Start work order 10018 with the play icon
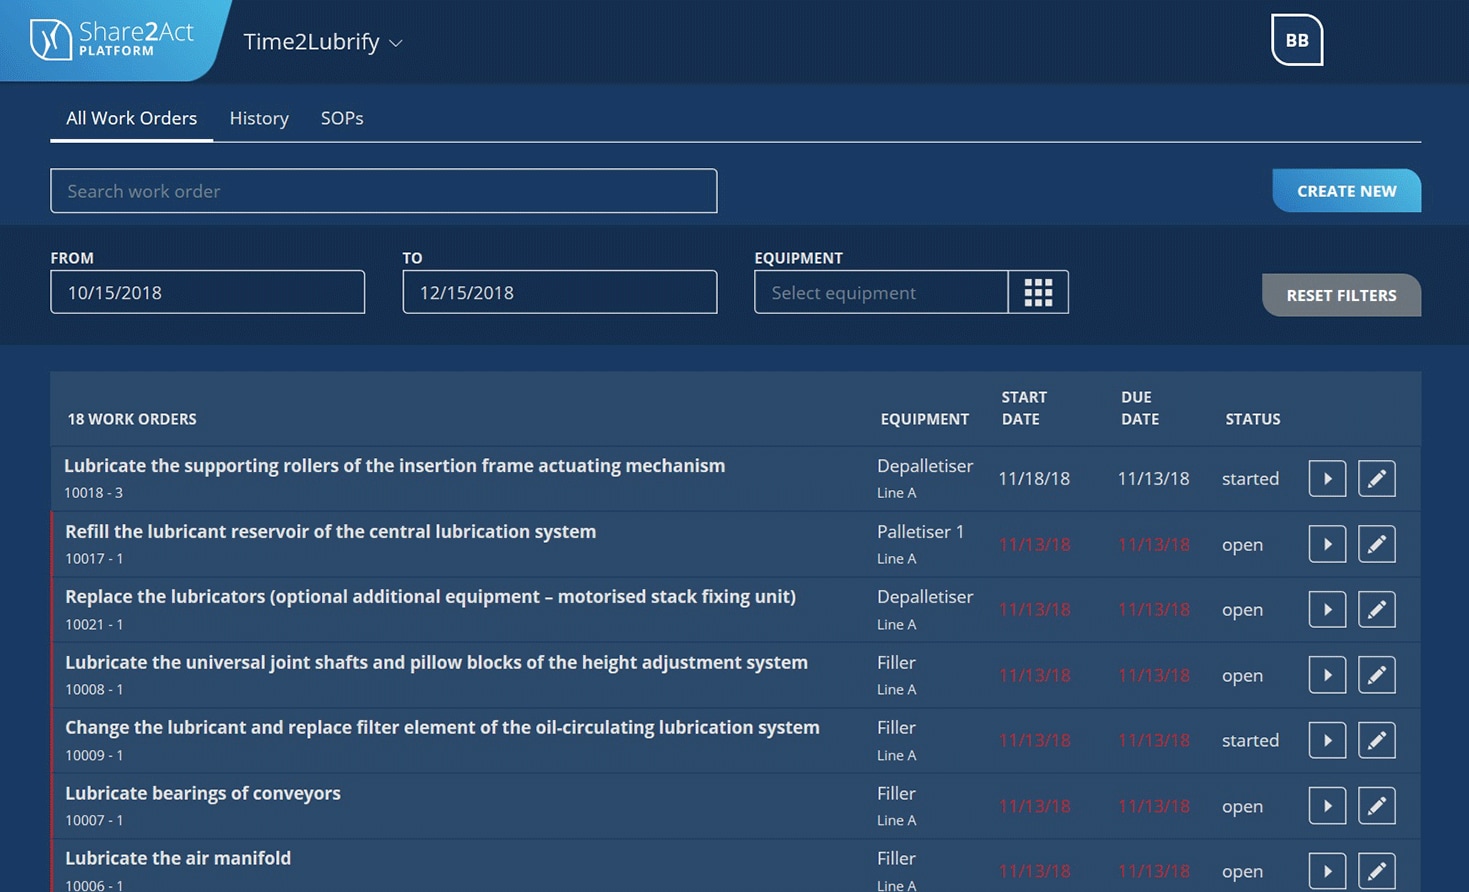This screenshot has height=892, width=1469. [1327, 479]
